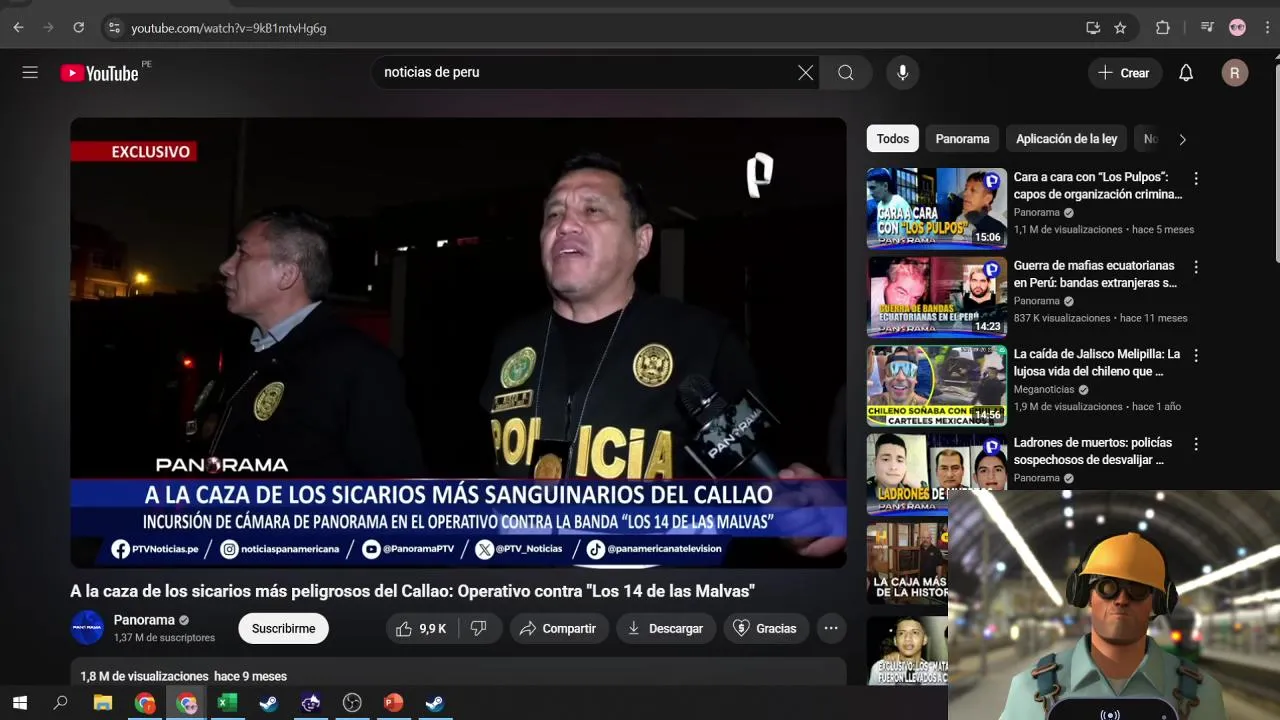Open Cara a cara Los Pulpos thumbnail

pyautogui.click(x=937, y=208)
